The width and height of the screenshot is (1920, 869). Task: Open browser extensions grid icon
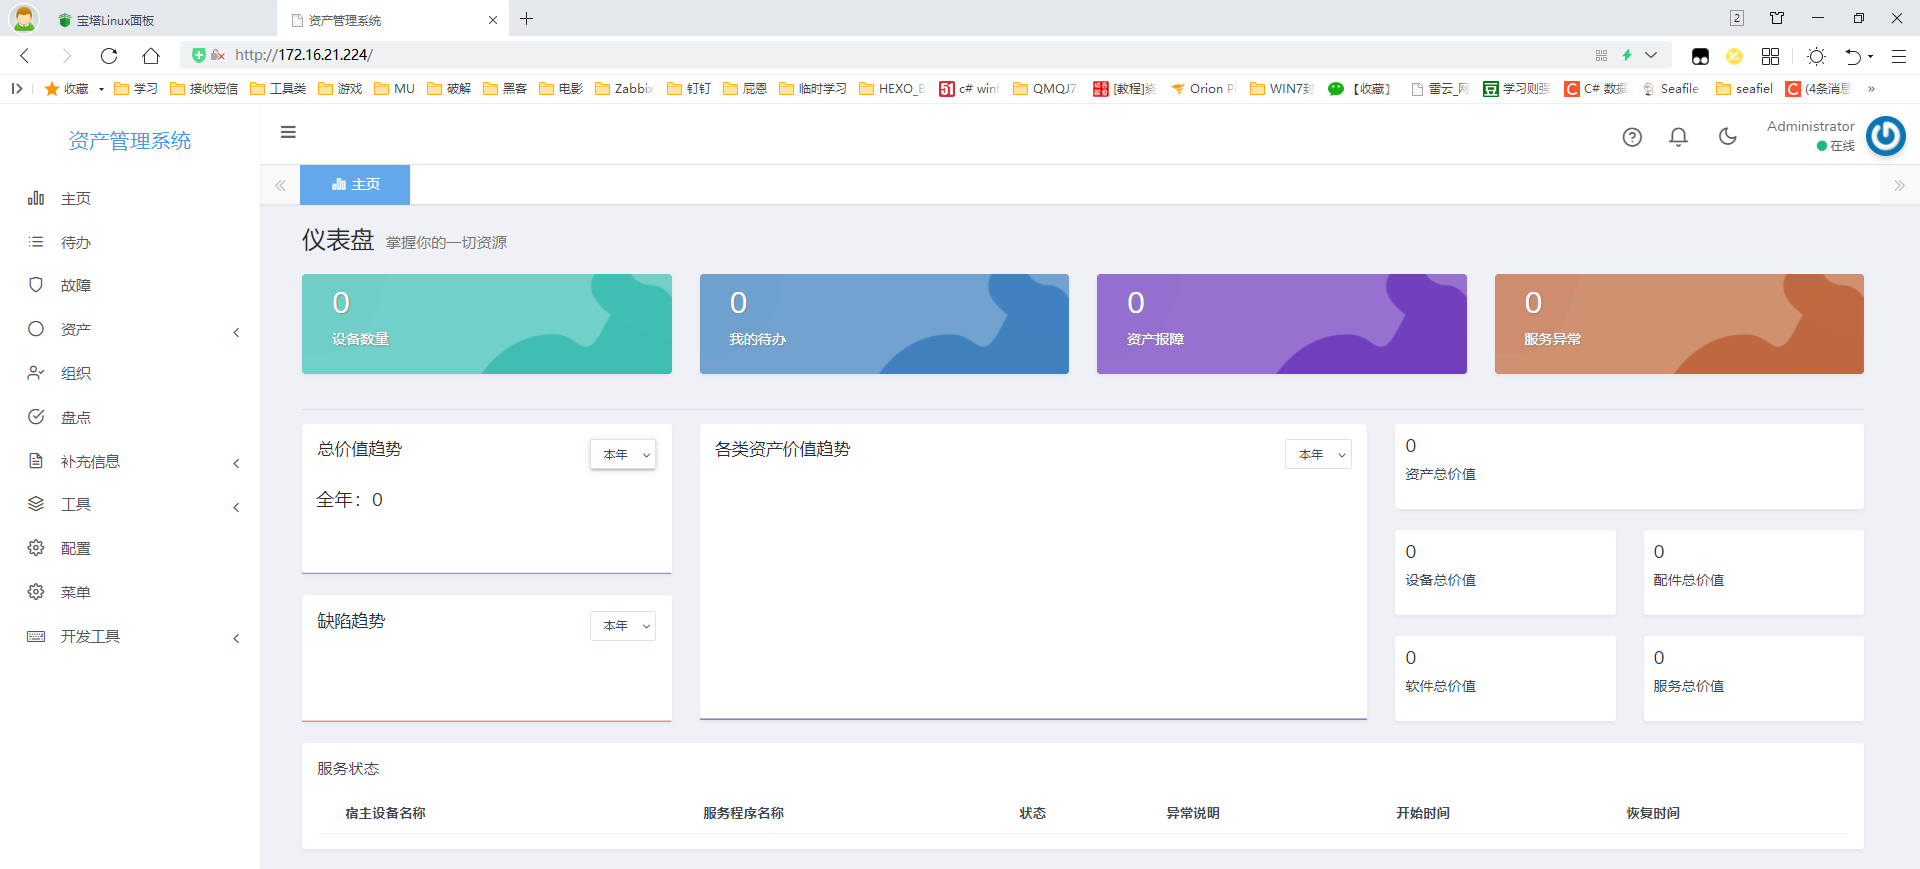click(1770, 56)
